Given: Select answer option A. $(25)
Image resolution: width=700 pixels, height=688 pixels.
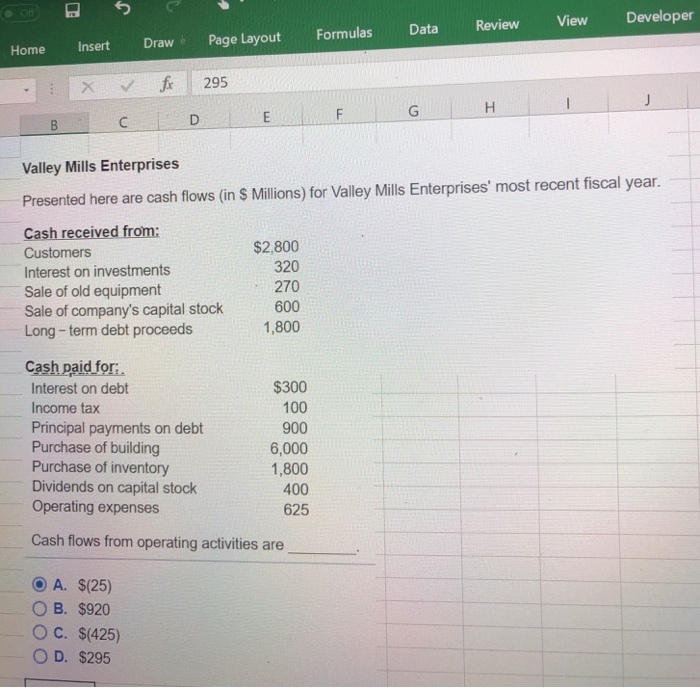Looking at the screenshot, I should pos(72,585).
